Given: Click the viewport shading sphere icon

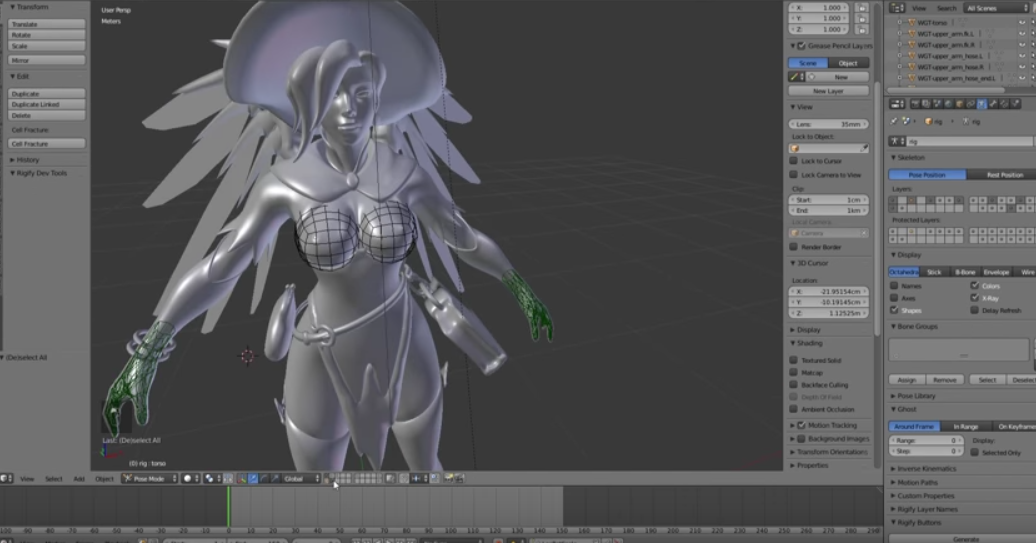Looking at the screenshot, I should click(x=187, y=479).
